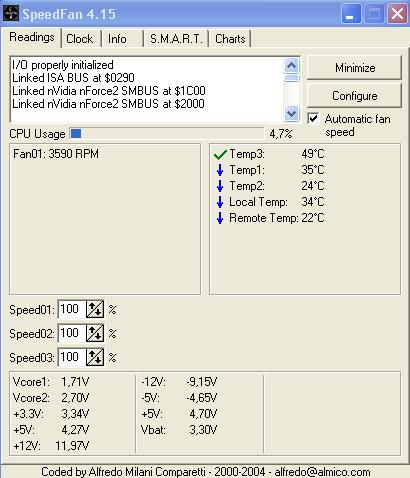Minimize the window from title bar
The height and width of the screenshot is (478, 410).
click(x=351, y=14)
